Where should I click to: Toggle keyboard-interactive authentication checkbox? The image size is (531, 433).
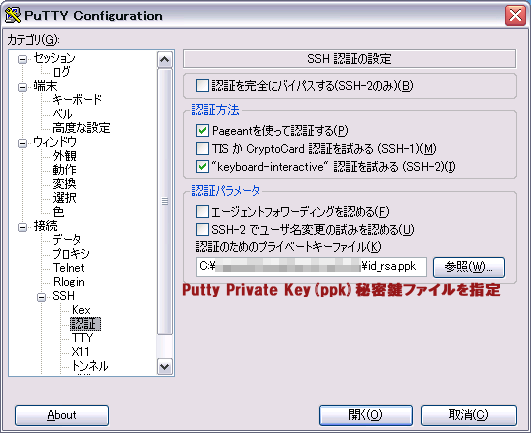[202, 166]
